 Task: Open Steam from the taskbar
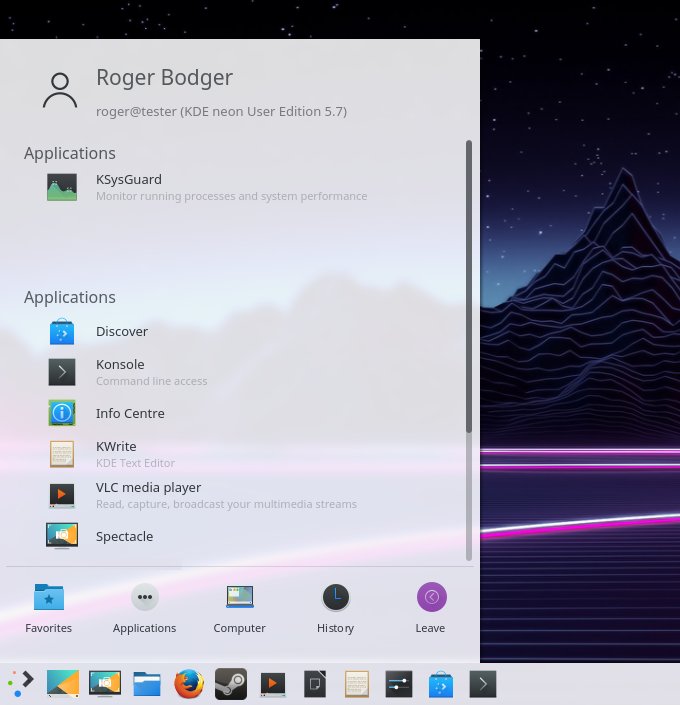click(x=231, y=684)
